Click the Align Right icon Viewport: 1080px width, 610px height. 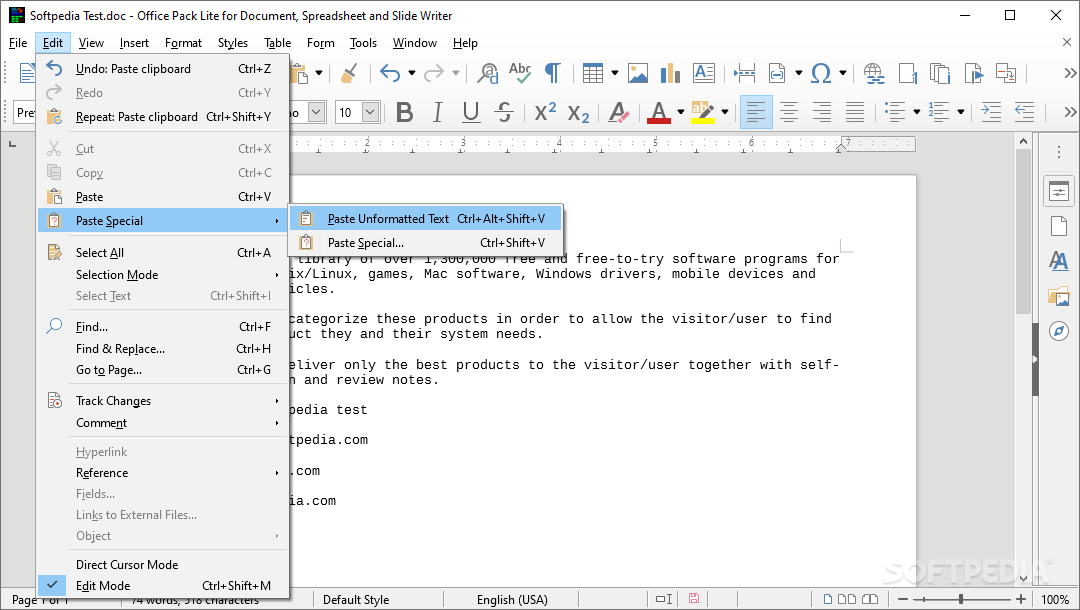[822, 112]
